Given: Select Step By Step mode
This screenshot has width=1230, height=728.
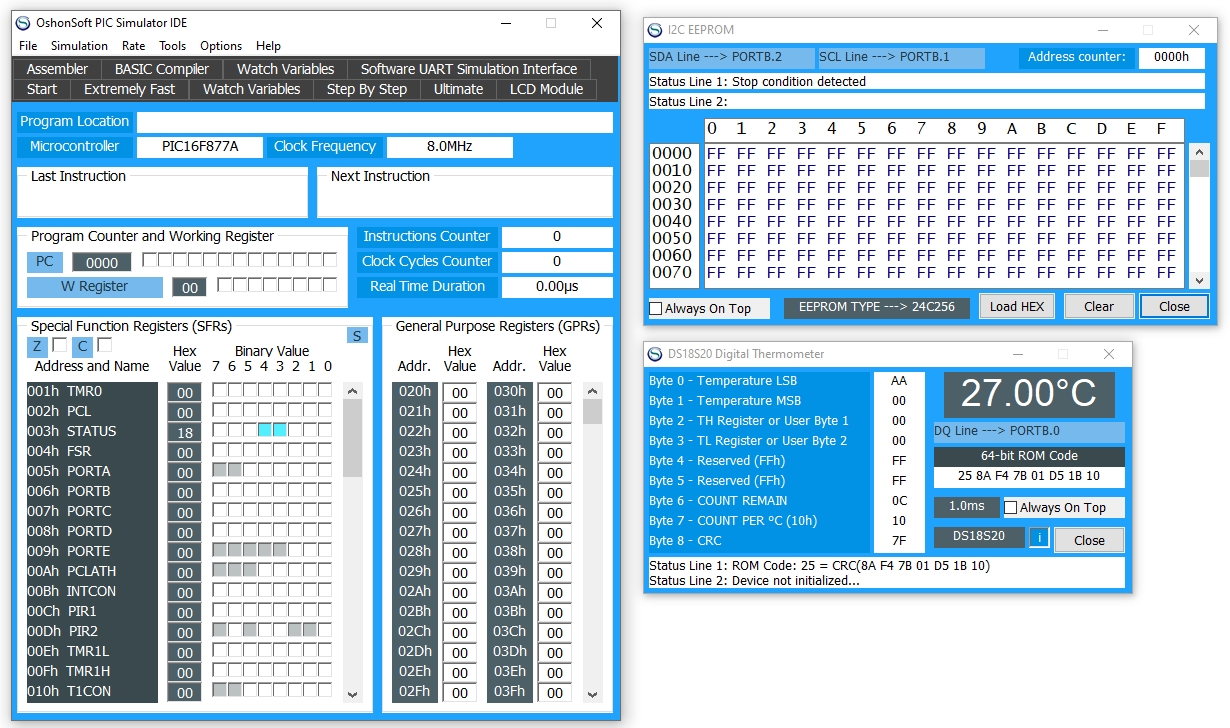Looking at the screenshot, I should pos(367,89).
